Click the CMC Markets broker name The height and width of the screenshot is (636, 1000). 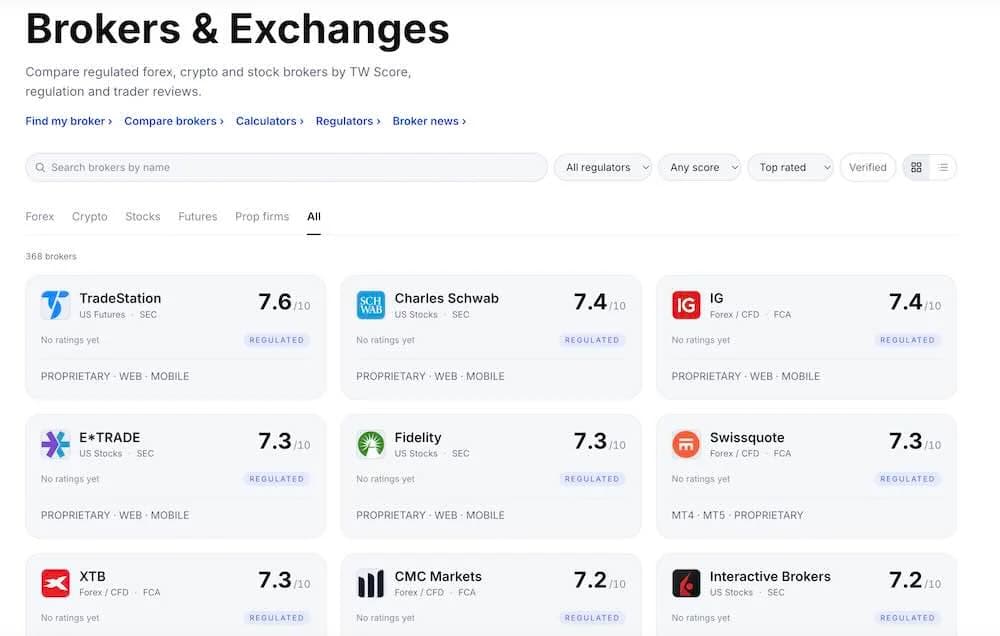click(x=438, y=576)
